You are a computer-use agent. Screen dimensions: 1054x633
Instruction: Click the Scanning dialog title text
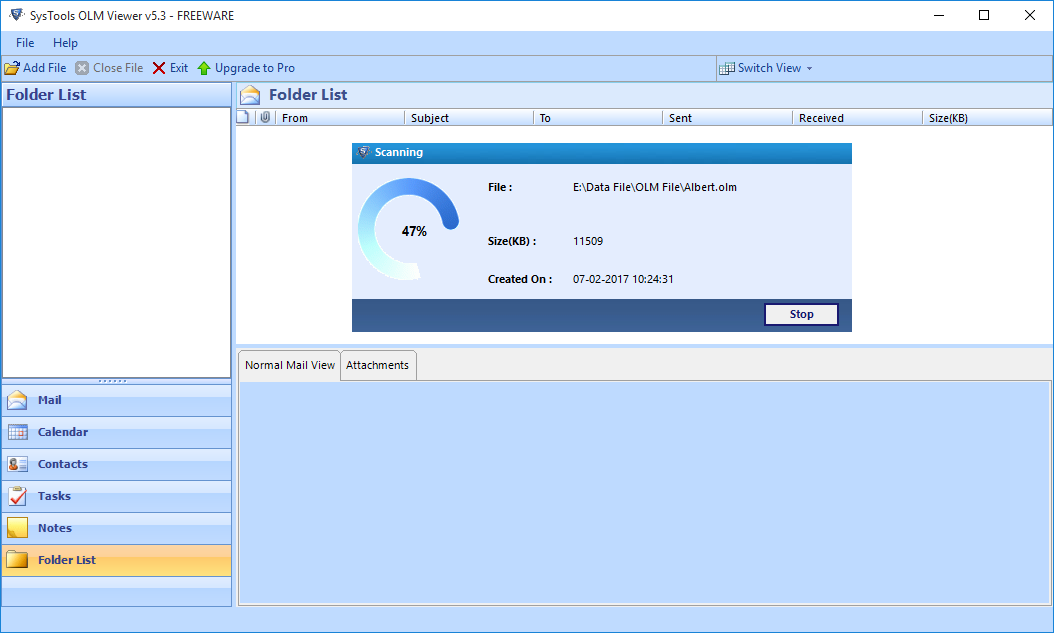point(399,153)
